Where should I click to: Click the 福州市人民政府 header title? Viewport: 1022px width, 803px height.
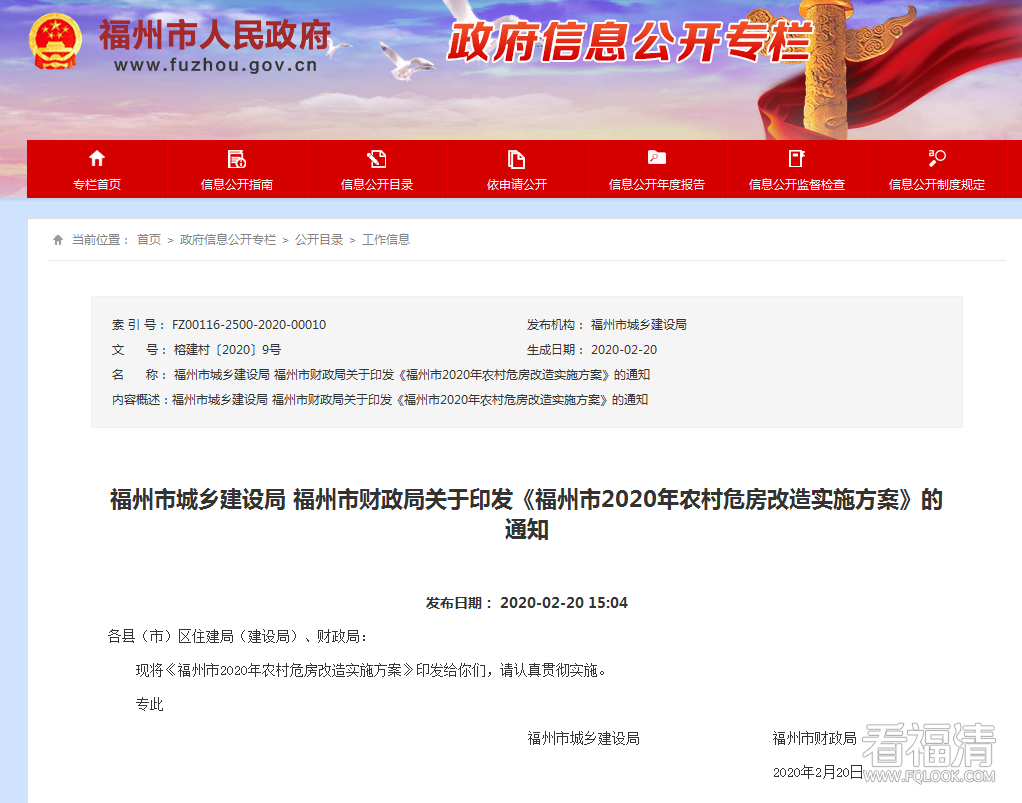coord(214,36)
